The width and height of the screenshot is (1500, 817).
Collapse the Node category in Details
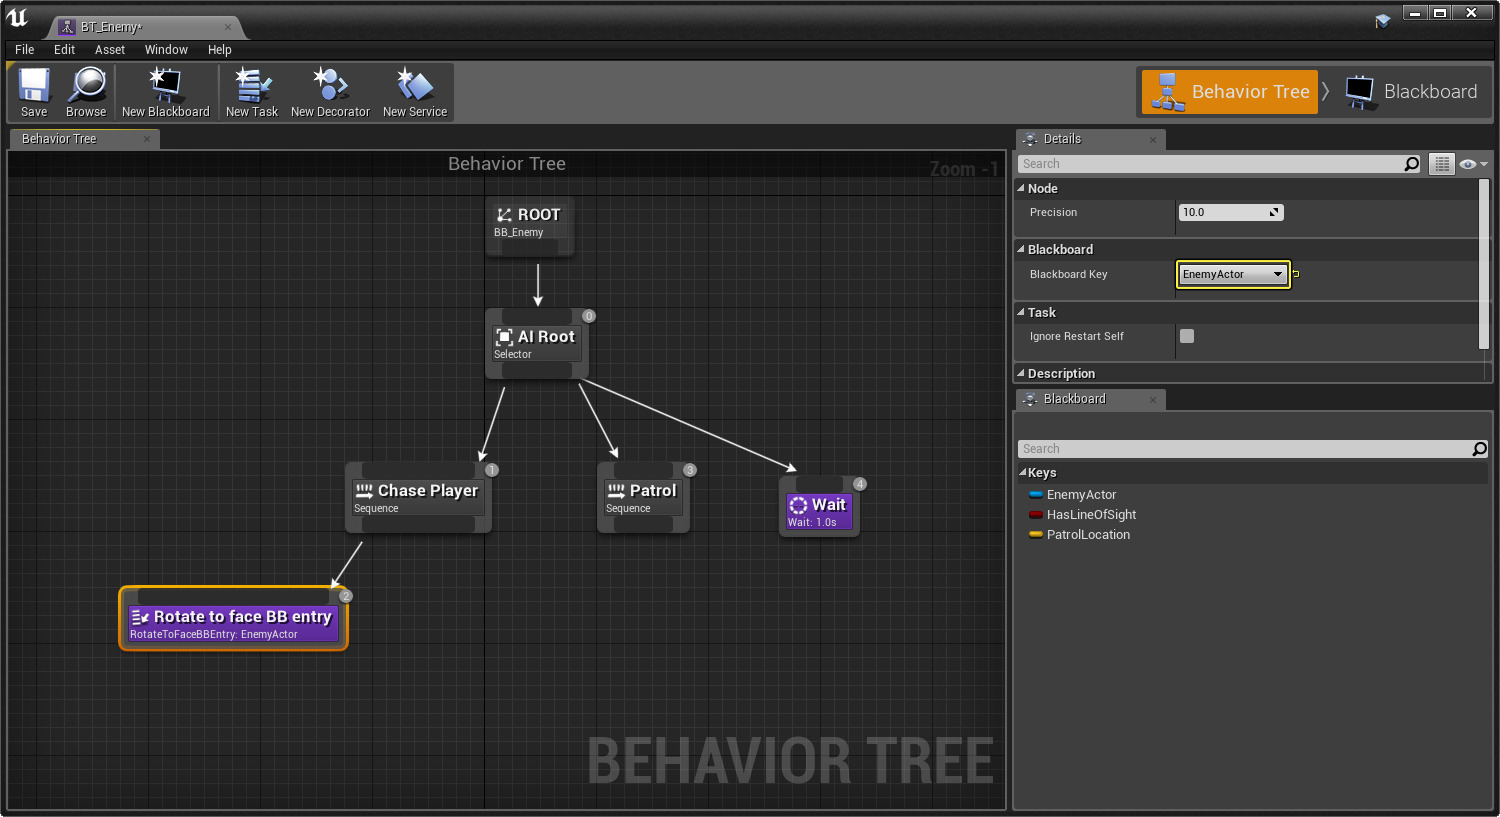(1021, 188)
